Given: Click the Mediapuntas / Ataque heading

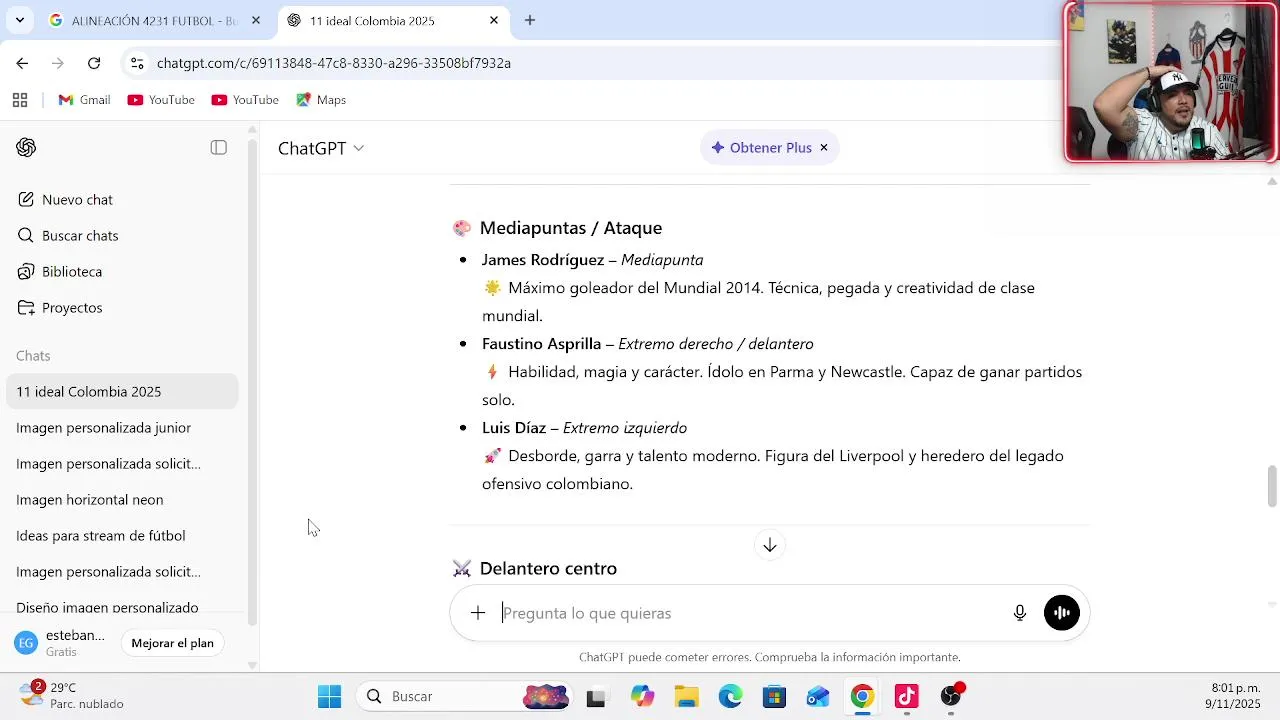Looking at the screenshot, I should (571, 228).
